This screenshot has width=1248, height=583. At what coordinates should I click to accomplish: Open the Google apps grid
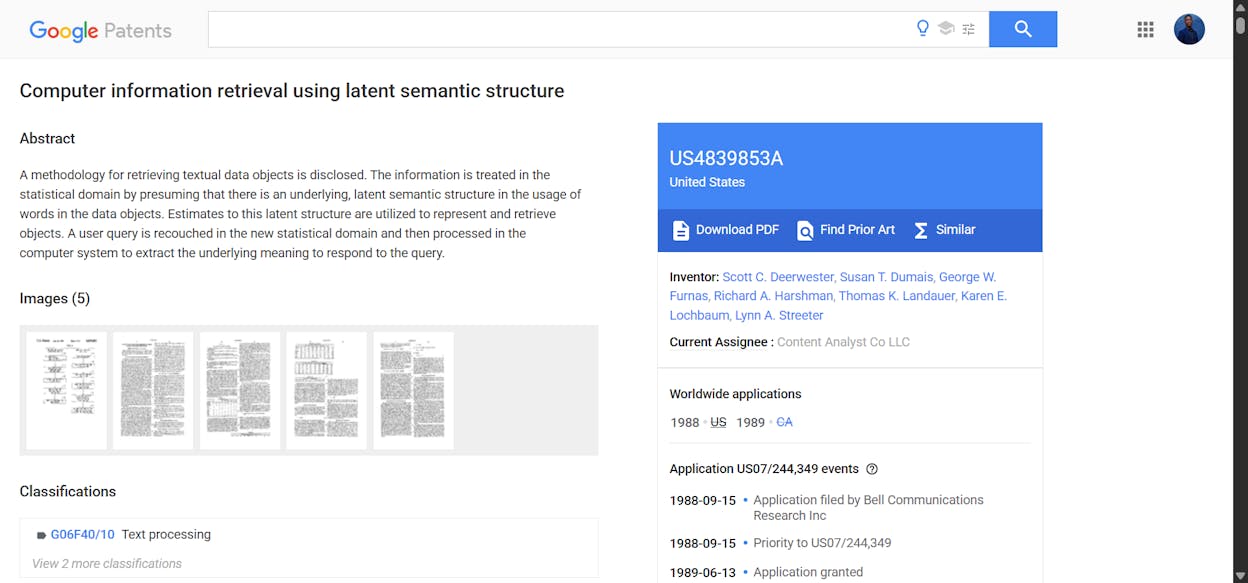[x=1146, y=29]
